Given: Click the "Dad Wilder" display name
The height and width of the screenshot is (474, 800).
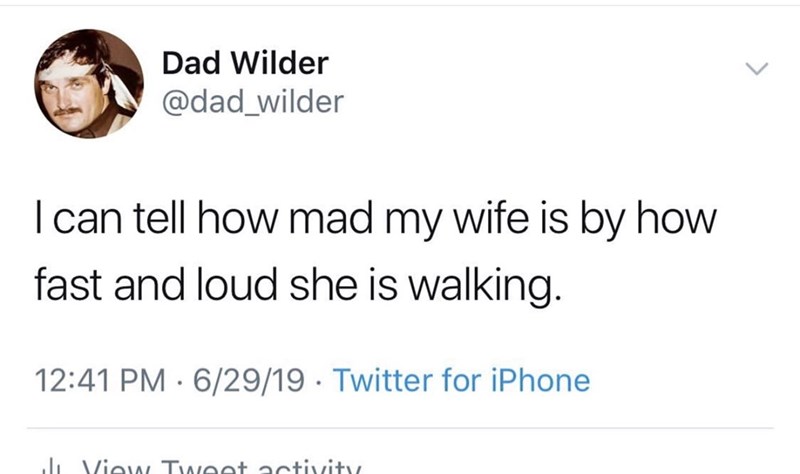Looking at the screenshot, I should click(244, 64).
